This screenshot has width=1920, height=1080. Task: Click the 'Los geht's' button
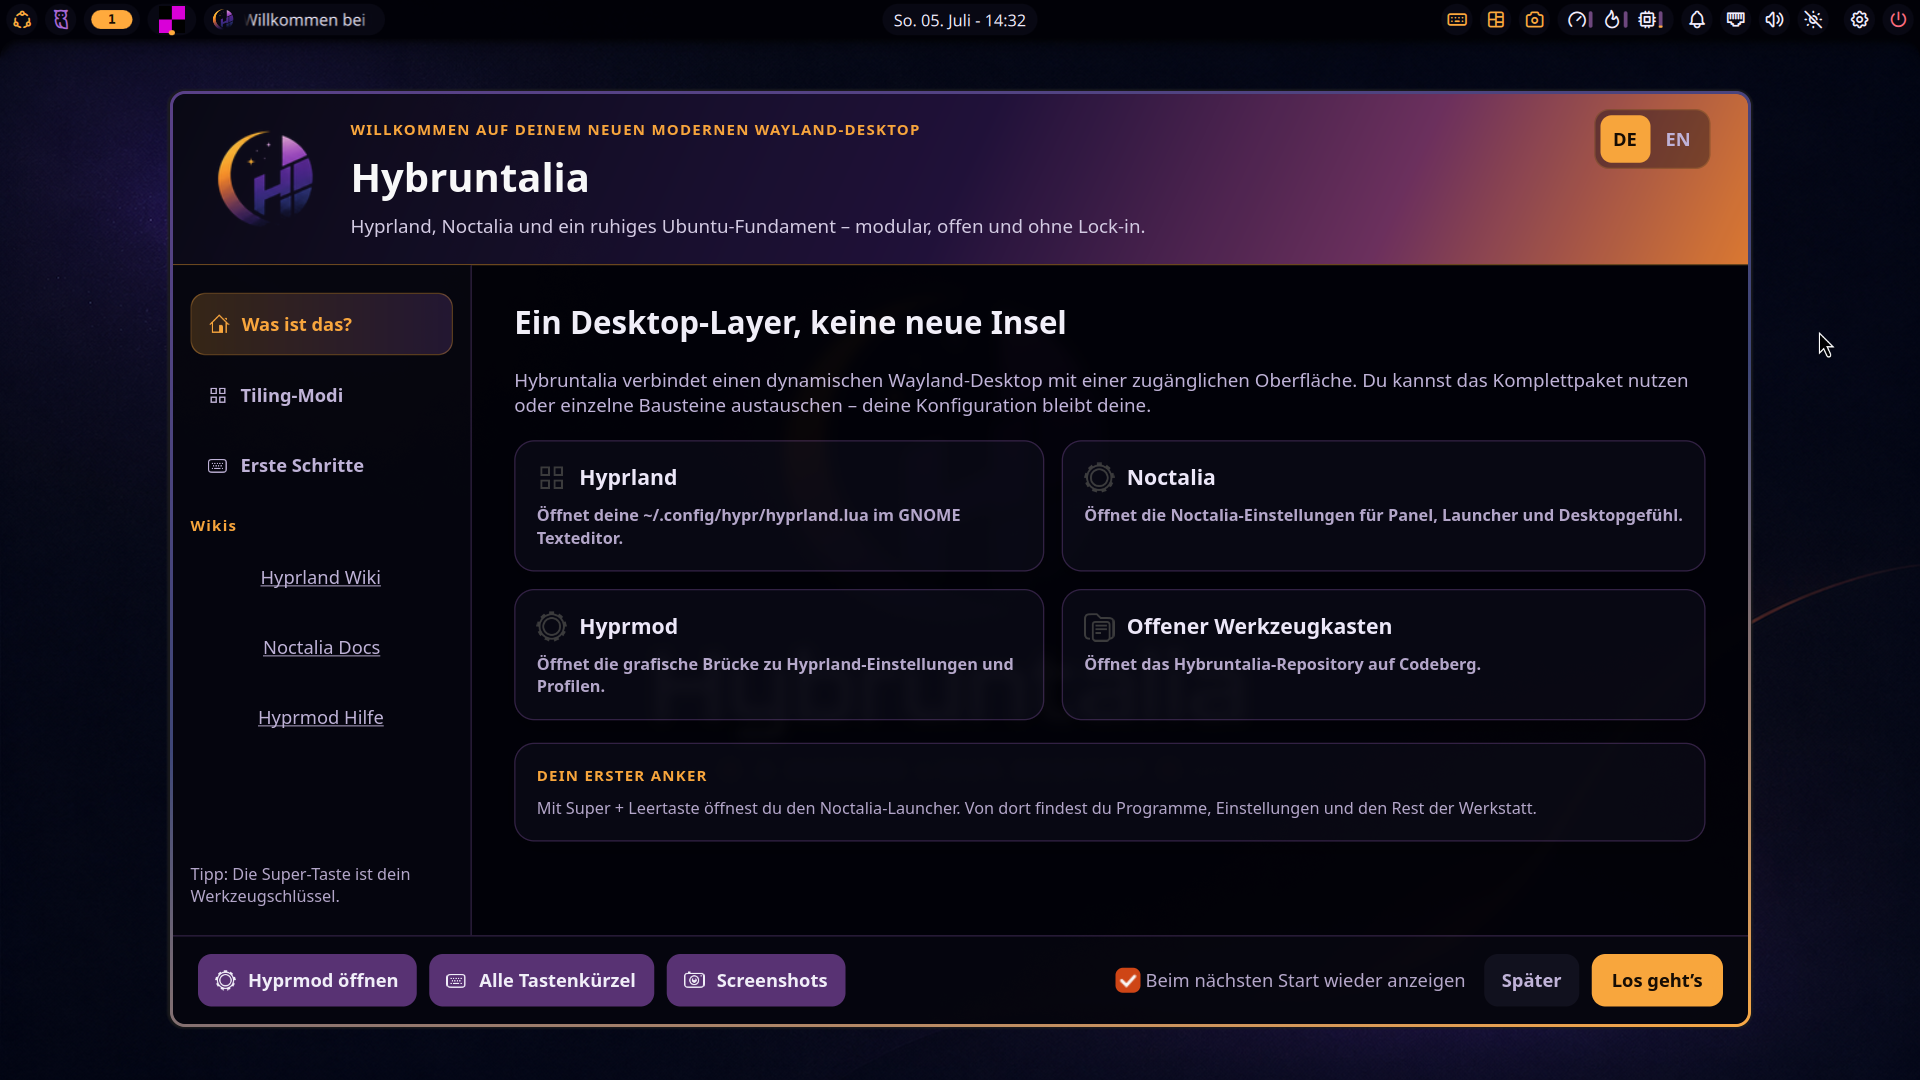pos(1656,980)
